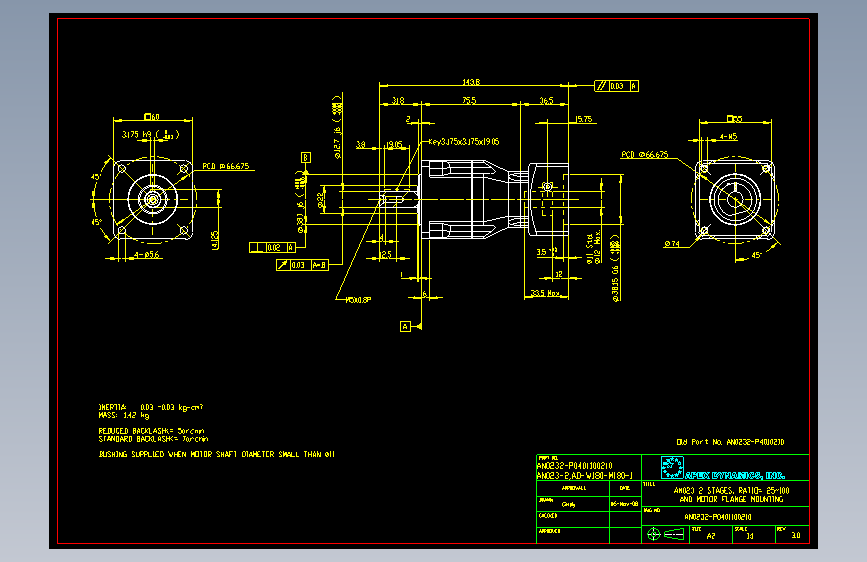867x562 pixels.
Task: Click the Old Part No. AN0232-P4010210 text
Action: pyautogui.click(x=730, y=442)
